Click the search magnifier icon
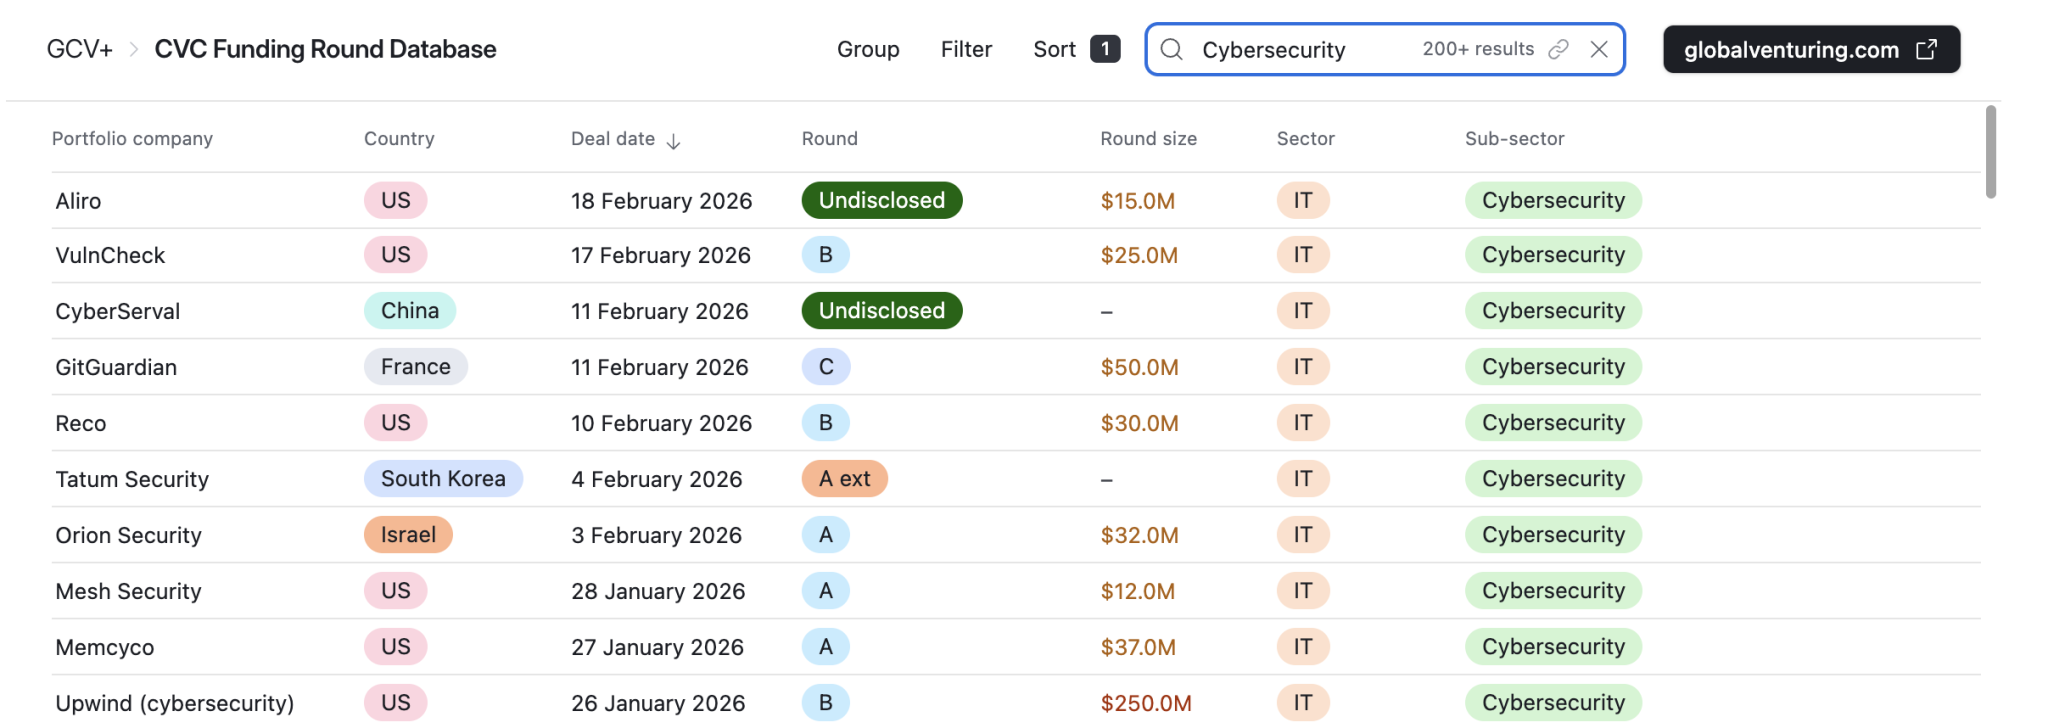The image size is (2048, 728). click(x=1172, y=50)
